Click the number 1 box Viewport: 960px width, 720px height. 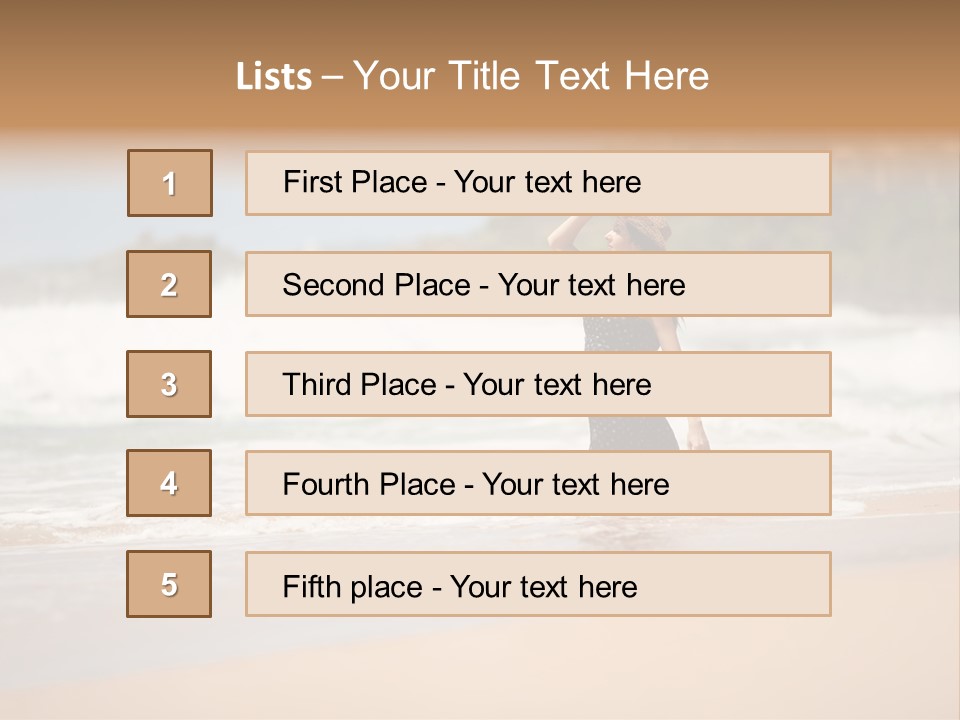click(170, 183)
